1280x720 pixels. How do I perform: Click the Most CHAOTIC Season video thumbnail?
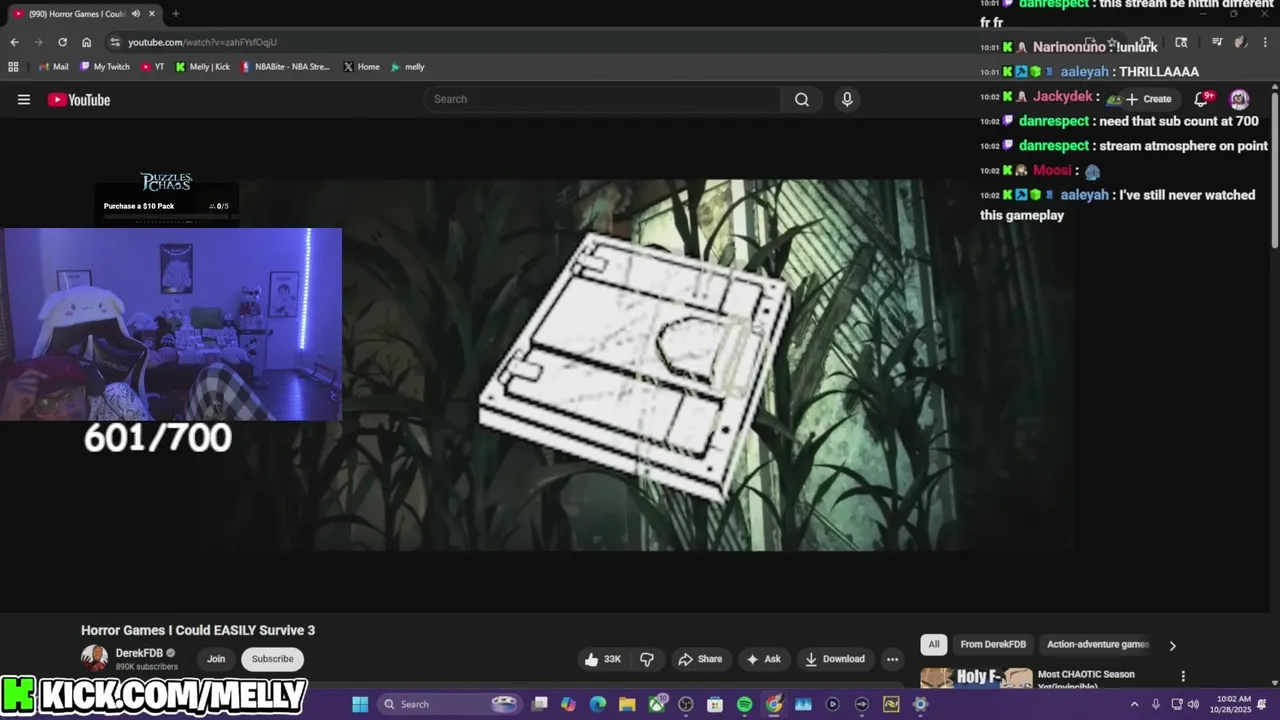pos(976,678)
